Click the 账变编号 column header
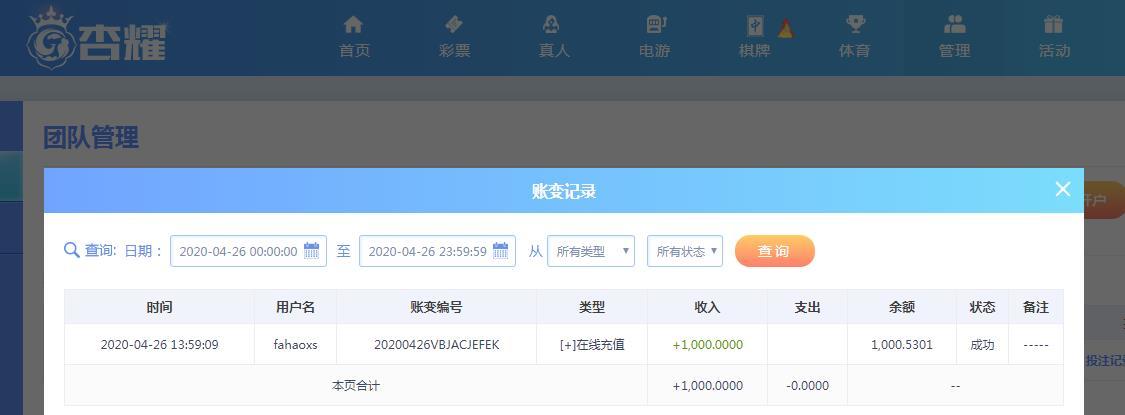The image size is (1125, 415). pos(436,307)
